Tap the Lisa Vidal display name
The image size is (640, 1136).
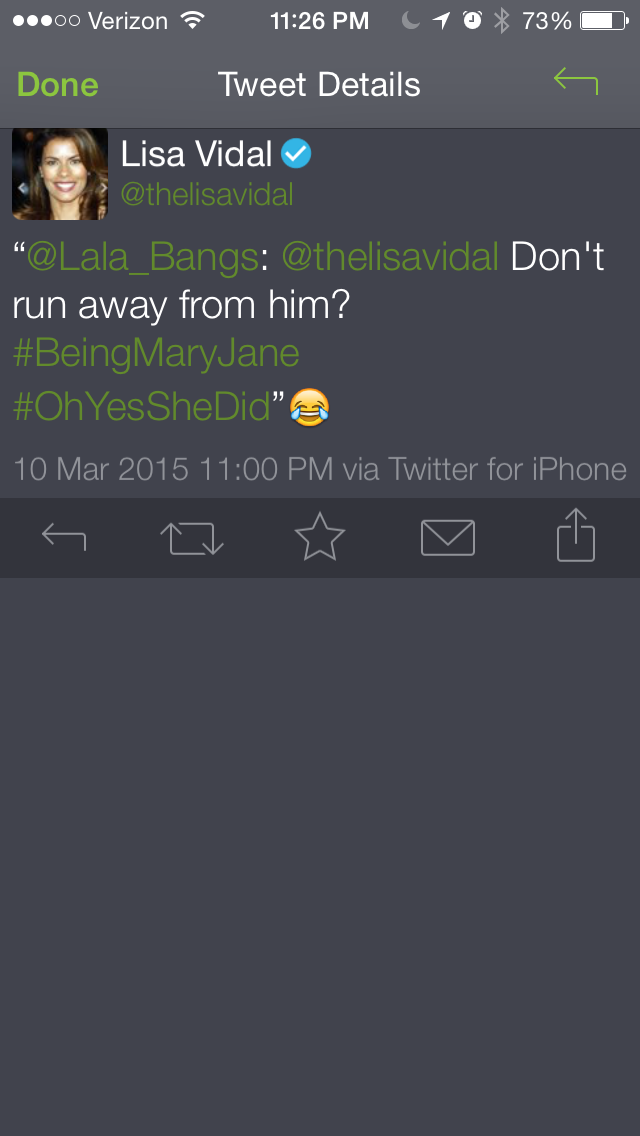coord(196,154)
